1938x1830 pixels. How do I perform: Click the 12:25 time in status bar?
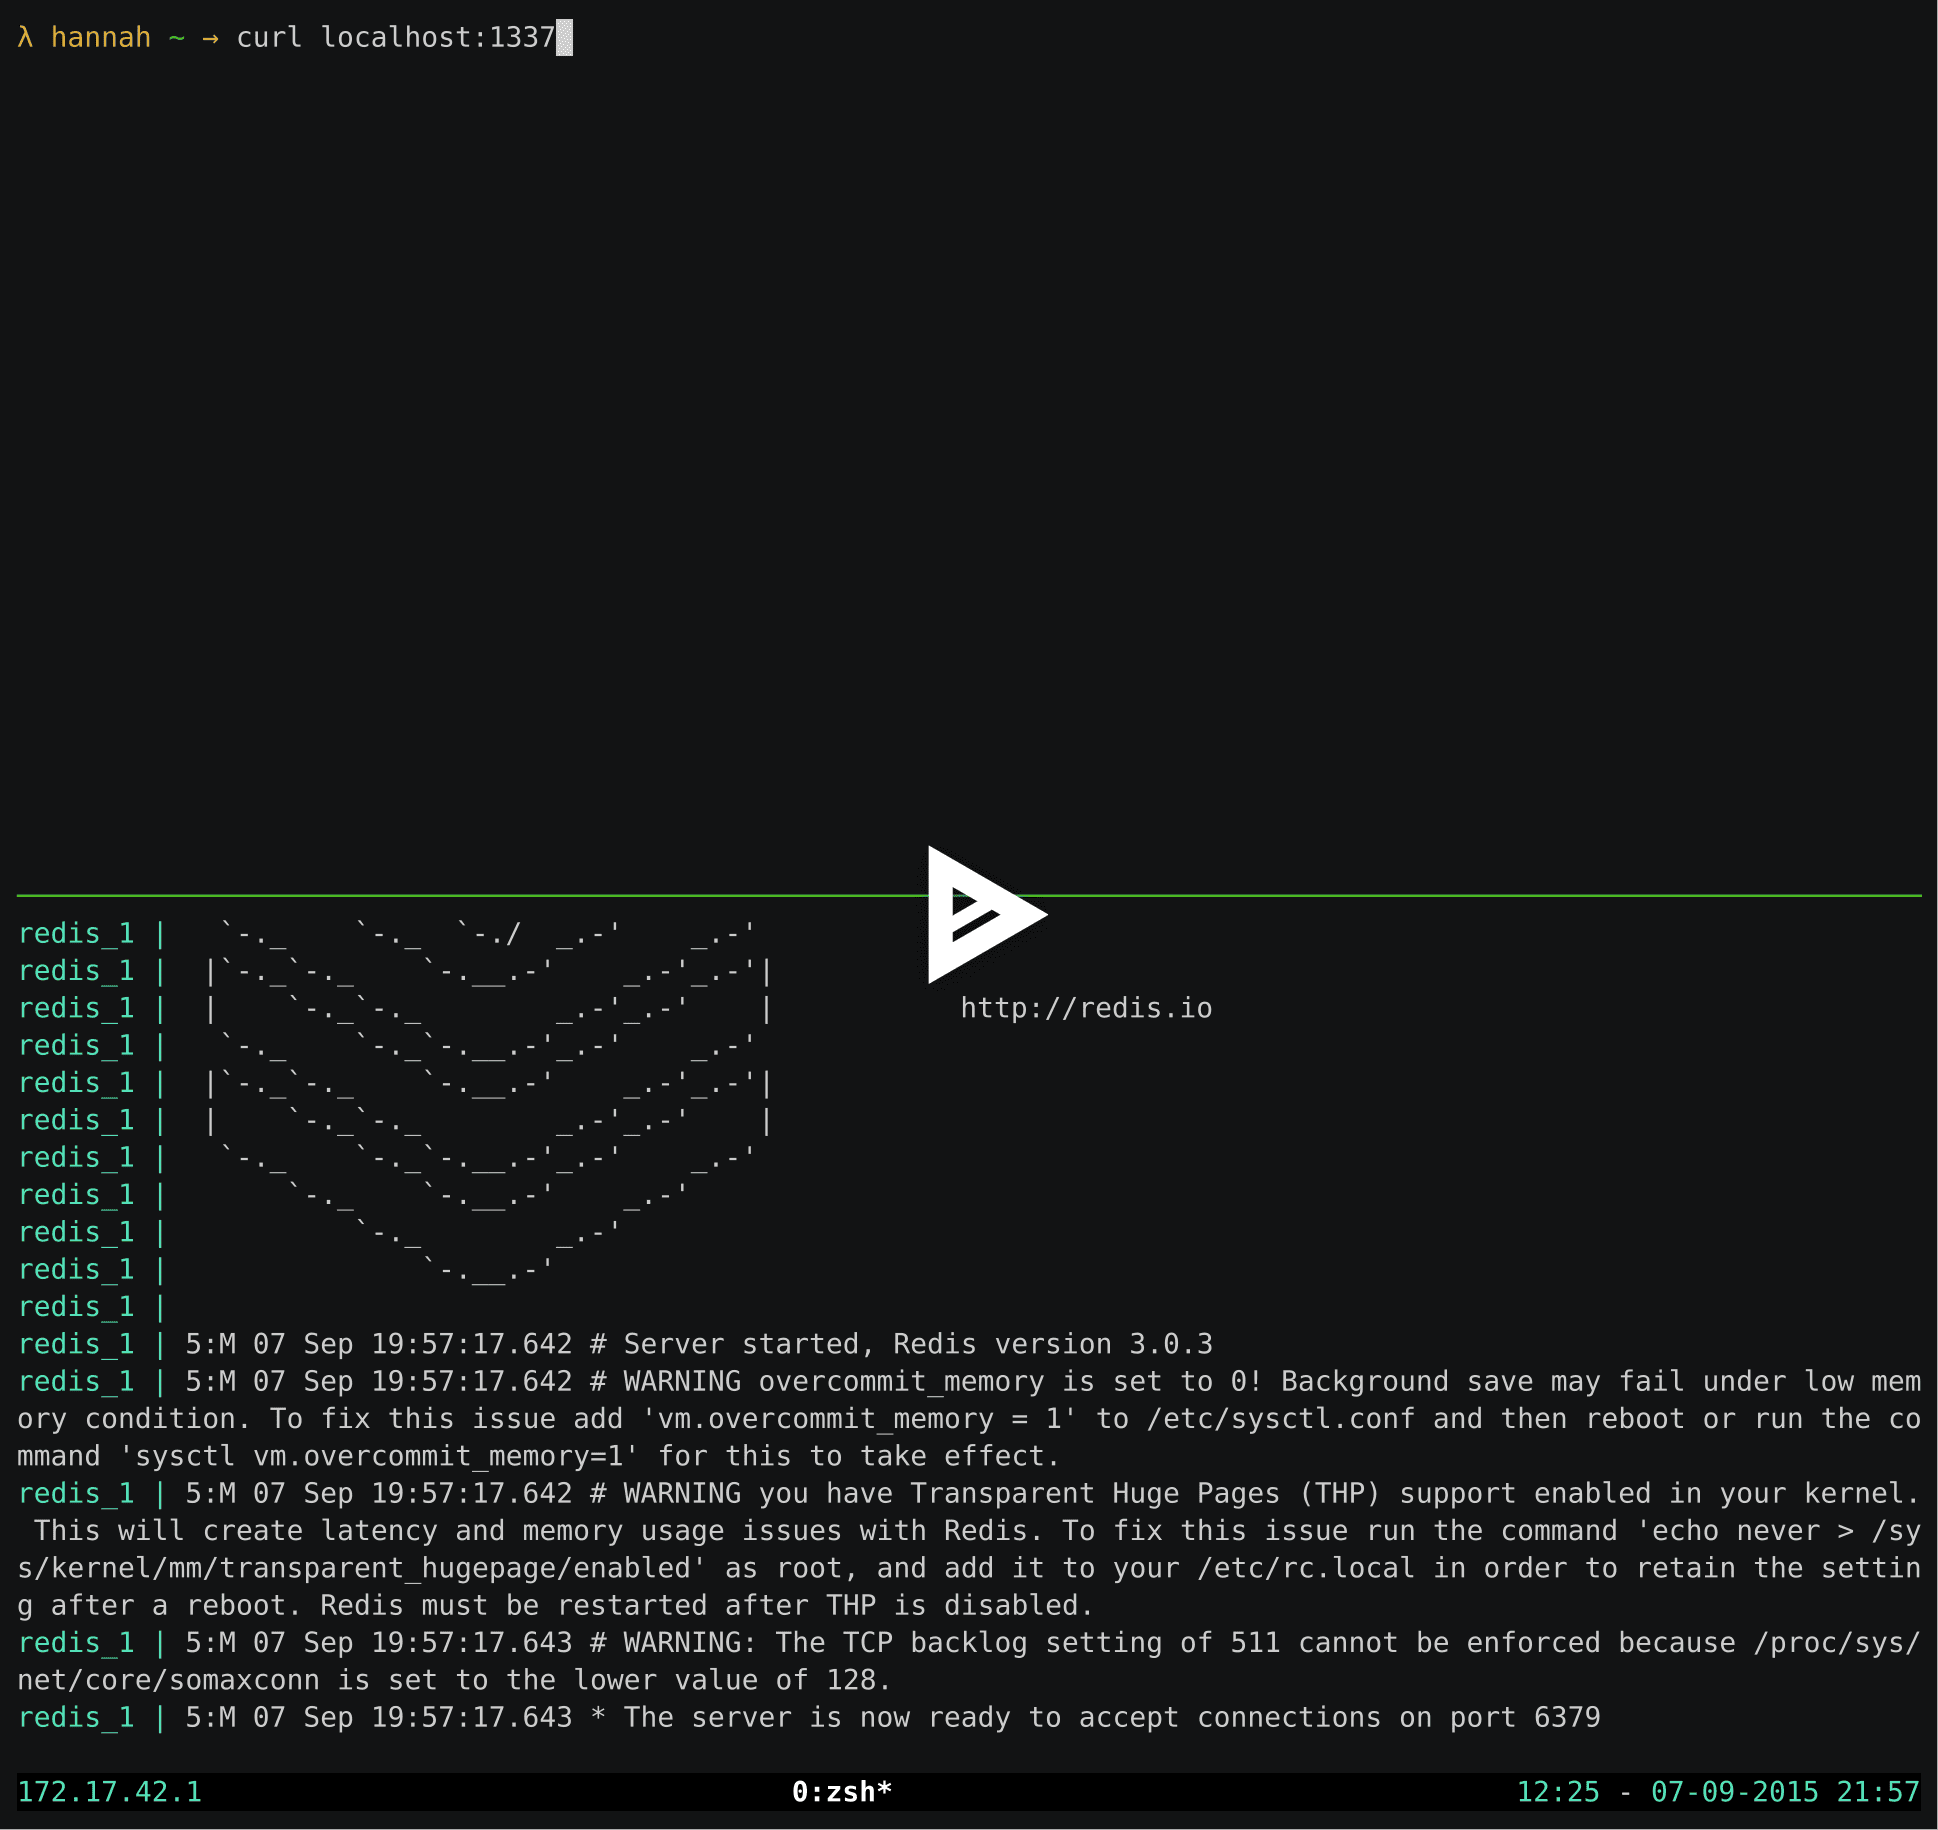1558,1792
